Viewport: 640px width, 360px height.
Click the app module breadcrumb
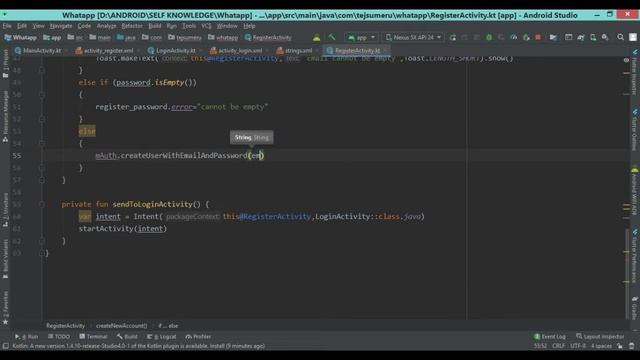click(52, 38)
